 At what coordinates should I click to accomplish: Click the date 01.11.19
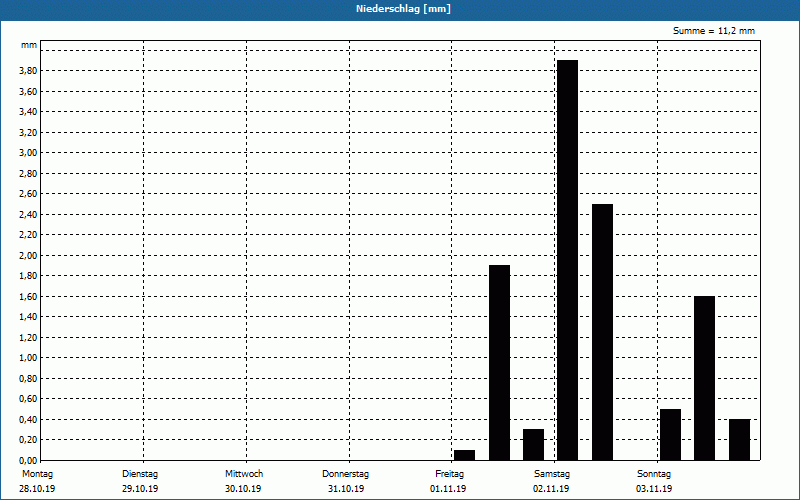(x=448, y=489)
